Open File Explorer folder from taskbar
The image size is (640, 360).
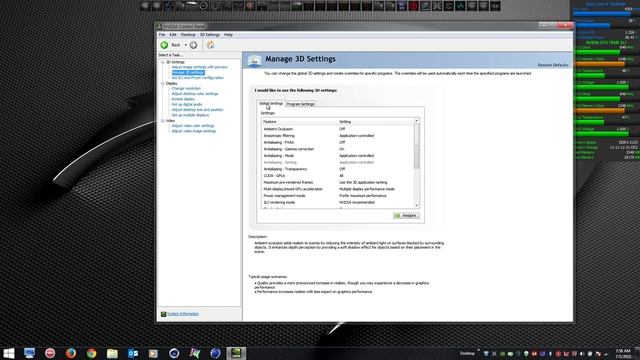coord(112,353)
